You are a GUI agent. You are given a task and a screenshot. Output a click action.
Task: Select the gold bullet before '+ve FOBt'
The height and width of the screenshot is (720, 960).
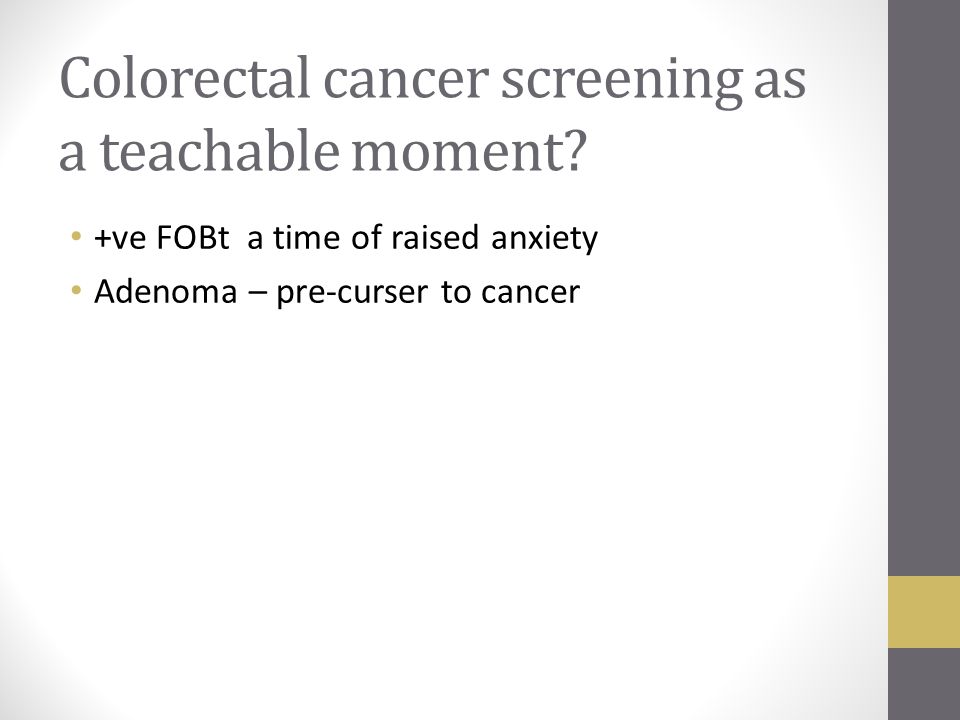76,236
